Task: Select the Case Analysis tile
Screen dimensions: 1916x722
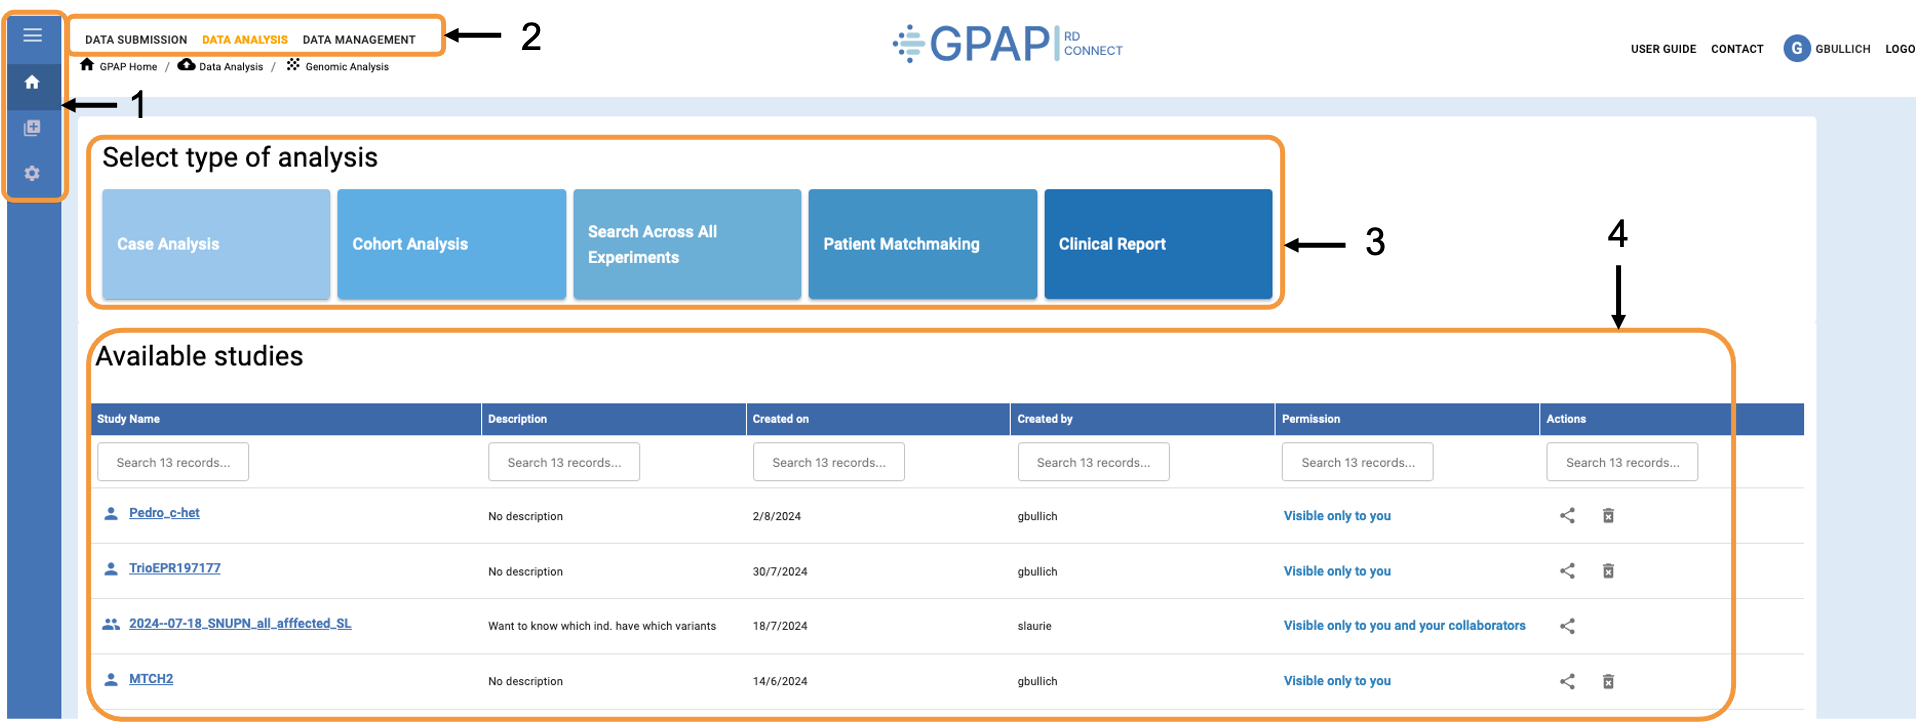Action: click(216, 244)
